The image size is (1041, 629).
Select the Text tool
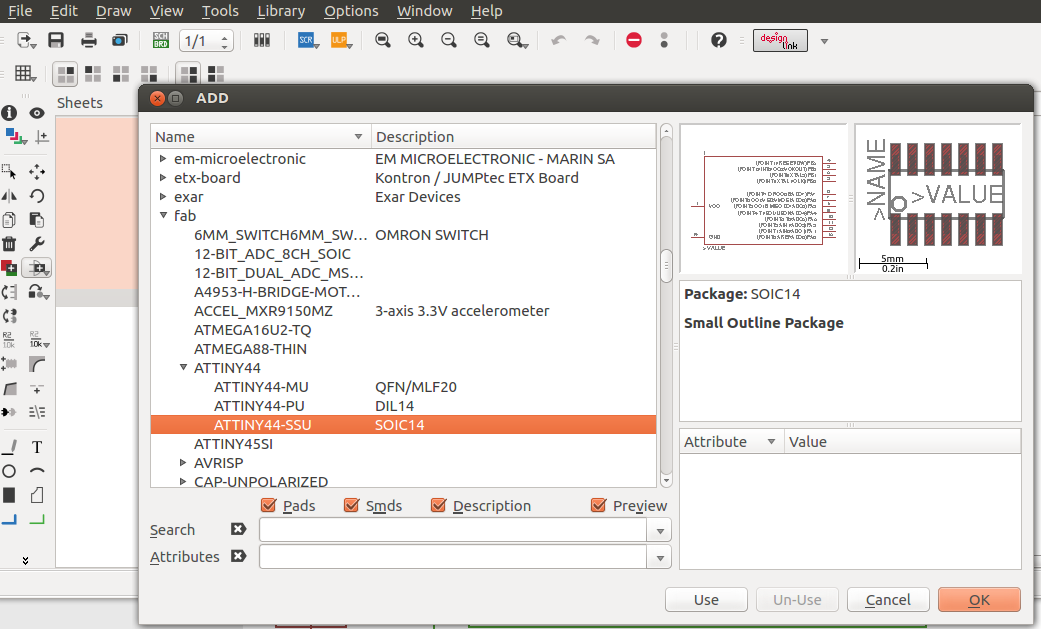(x=37, y=447)
